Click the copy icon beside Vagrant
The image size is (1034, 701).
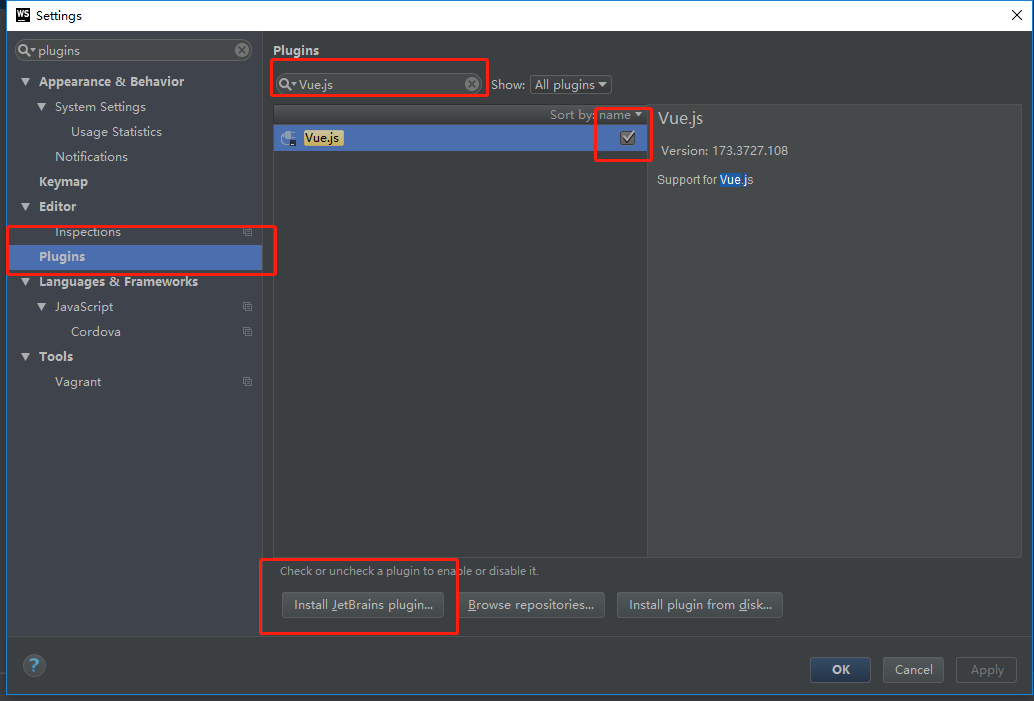point(247,382)
